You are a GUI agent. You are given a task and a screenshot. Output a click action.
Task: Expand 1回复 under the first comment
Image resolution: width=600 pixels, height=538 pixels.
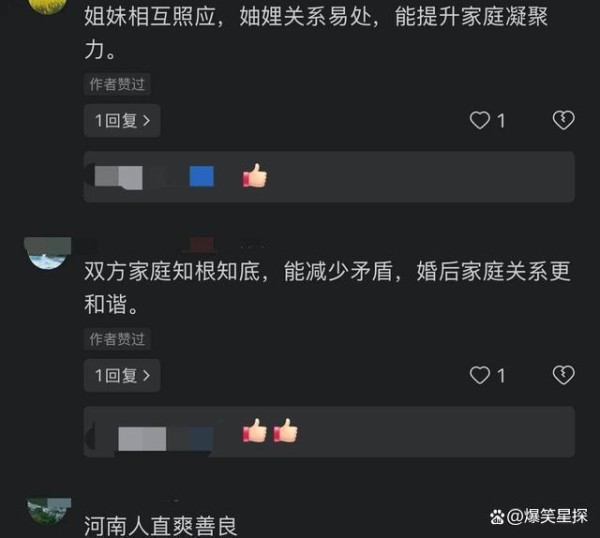click(x=122, y=121)
